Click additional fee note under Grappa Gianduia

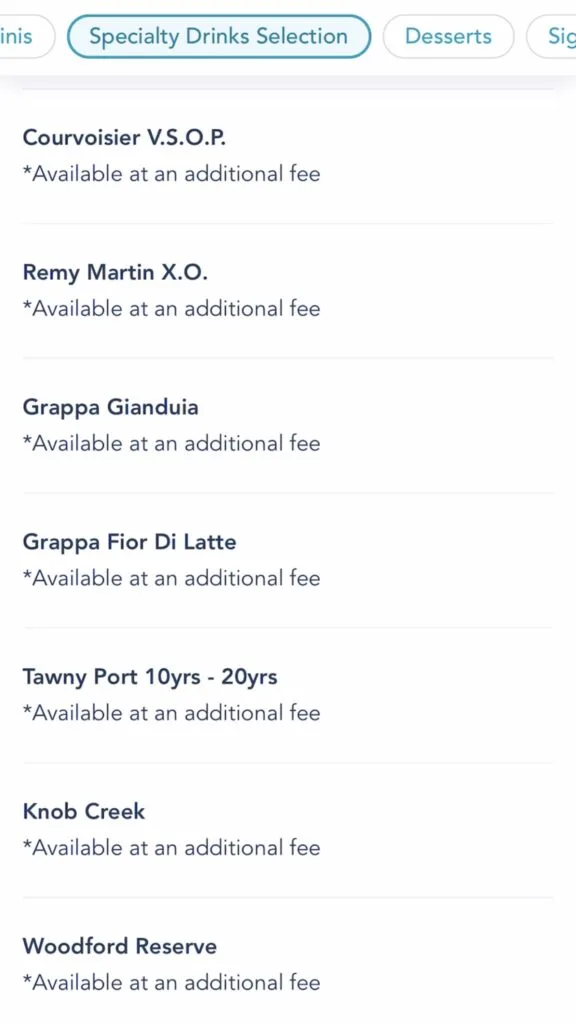pos(172,443)
